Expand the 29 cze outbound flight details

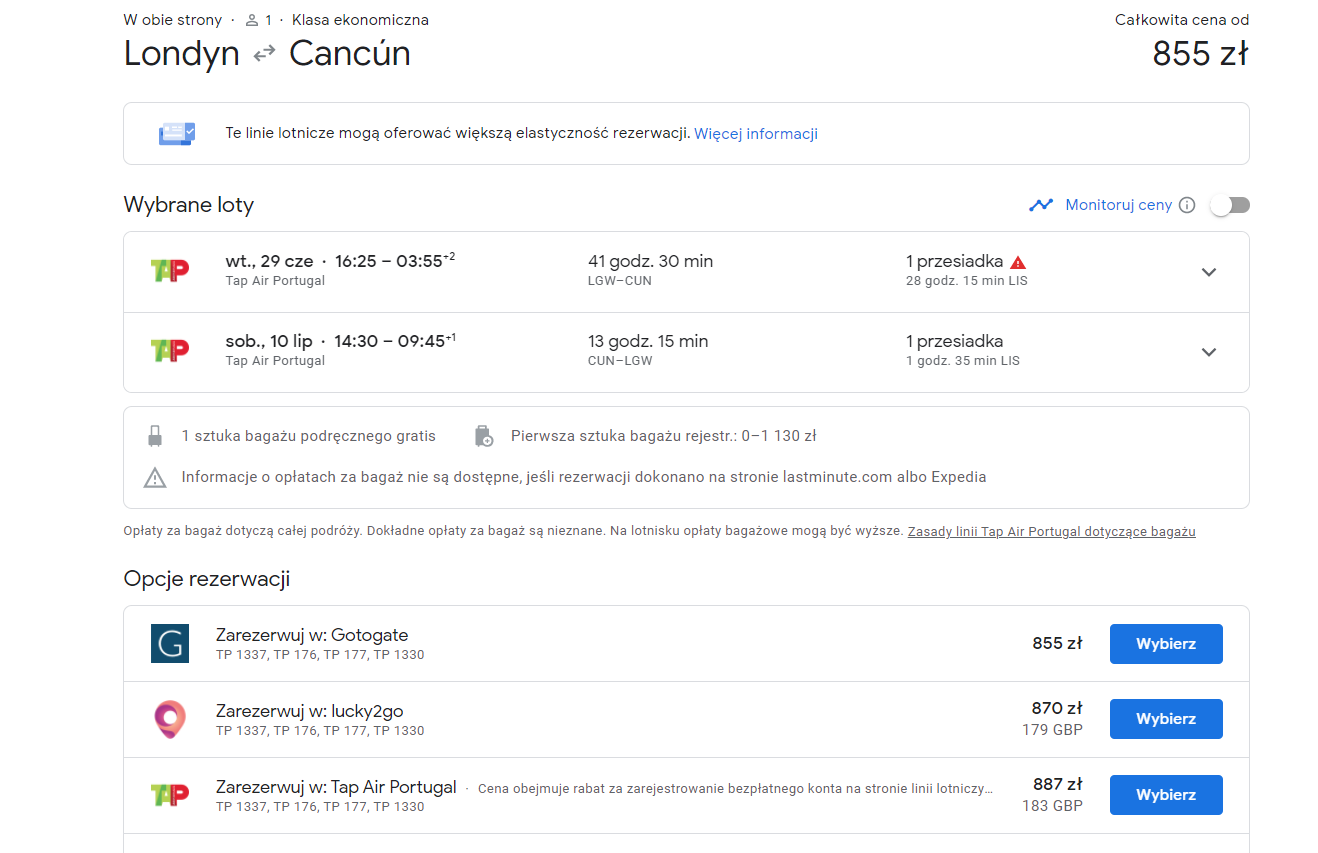click(x=1209, y=272)
